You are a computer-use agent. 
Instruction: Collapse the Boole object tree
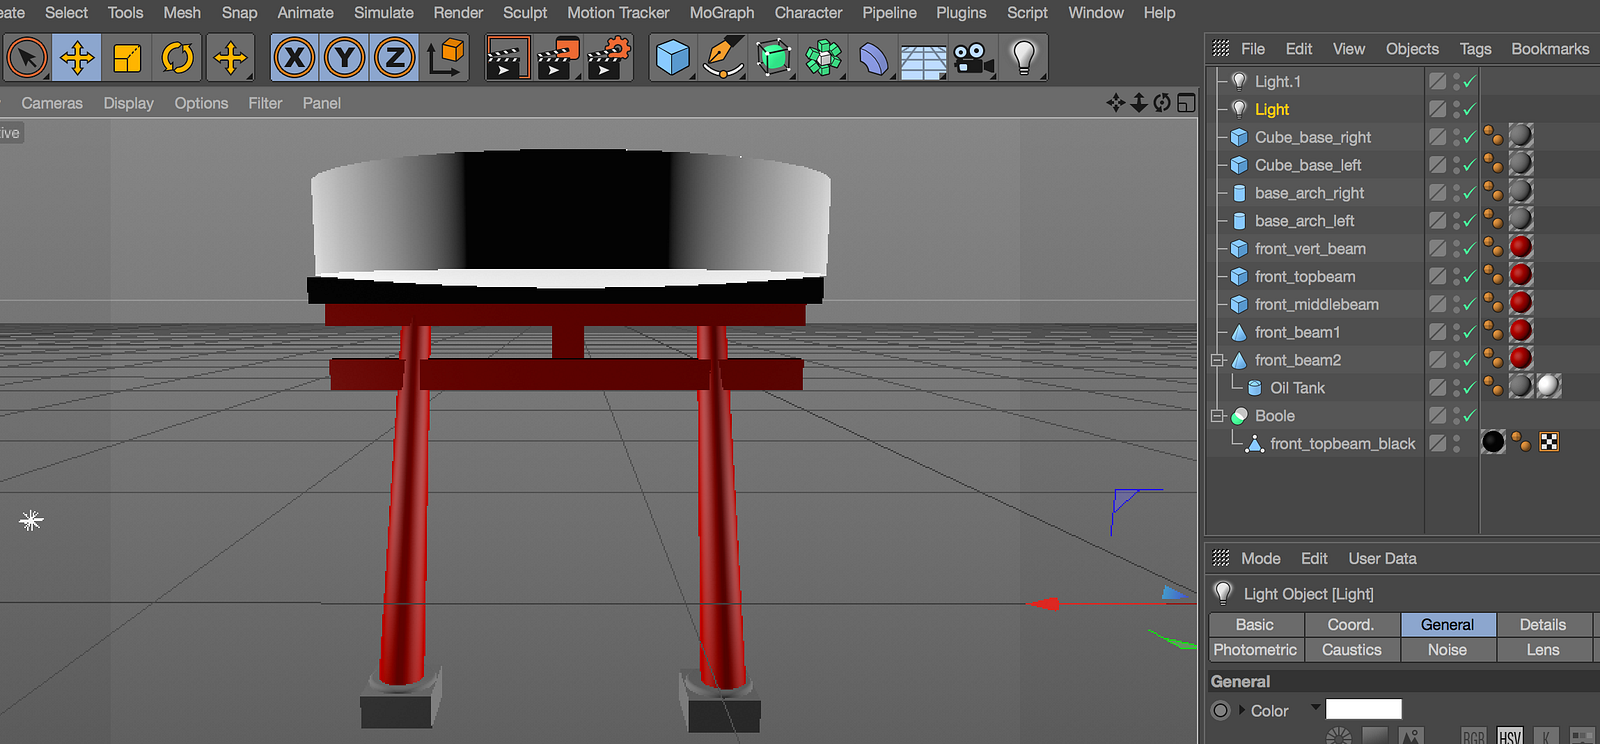pos(1217,416)
